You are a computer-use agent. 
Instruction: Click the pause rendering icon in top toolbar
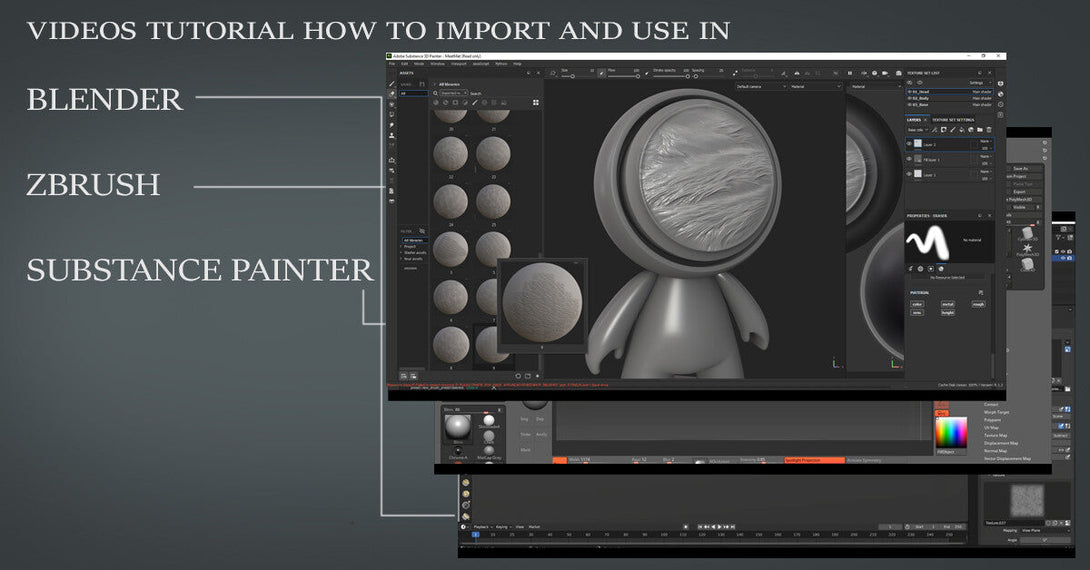pyautogui.click(x=849, y=73)
